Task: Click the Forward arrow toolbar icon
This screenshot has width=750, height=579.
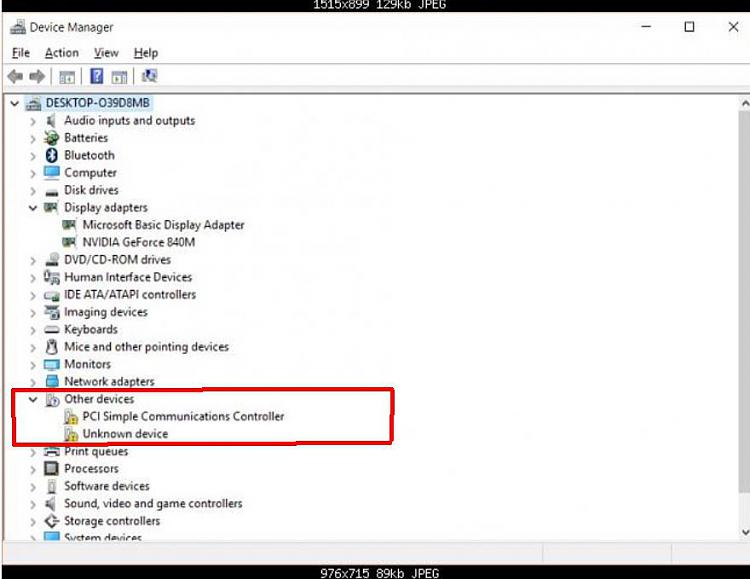Action: (x=37, y=76)
